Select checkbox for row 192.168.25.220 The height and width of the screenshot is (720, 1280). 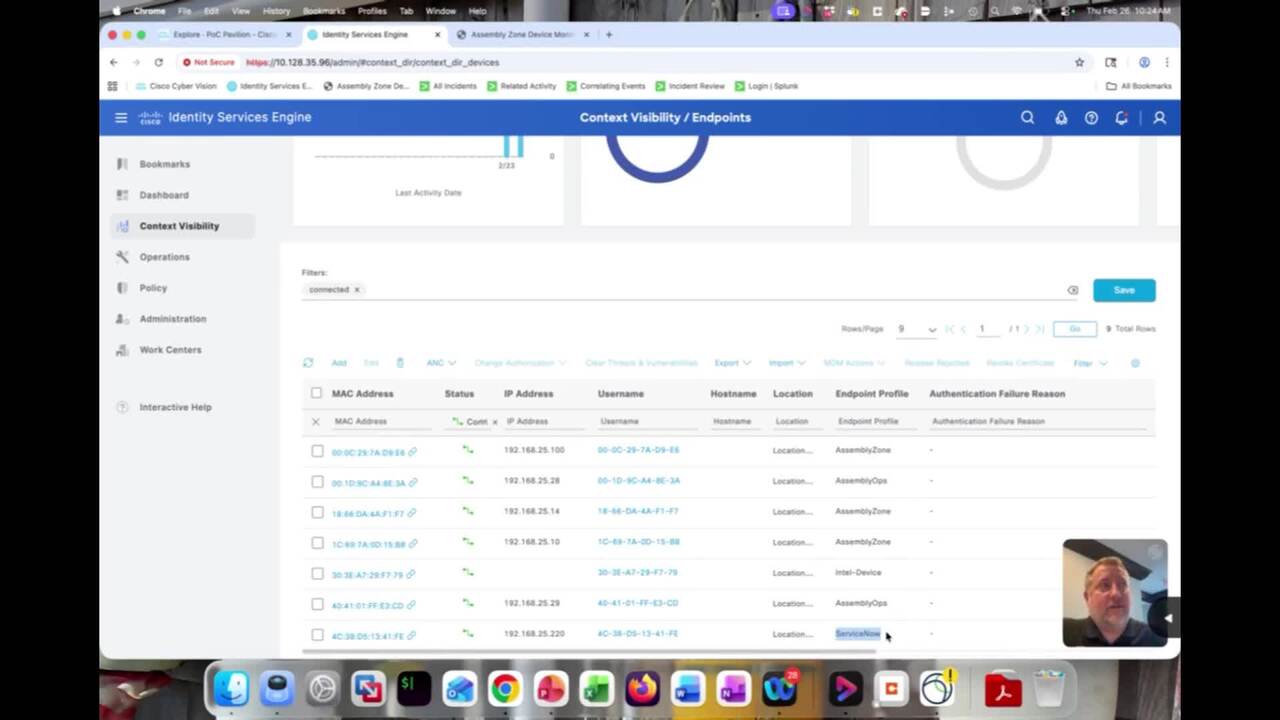coord(317,635)
